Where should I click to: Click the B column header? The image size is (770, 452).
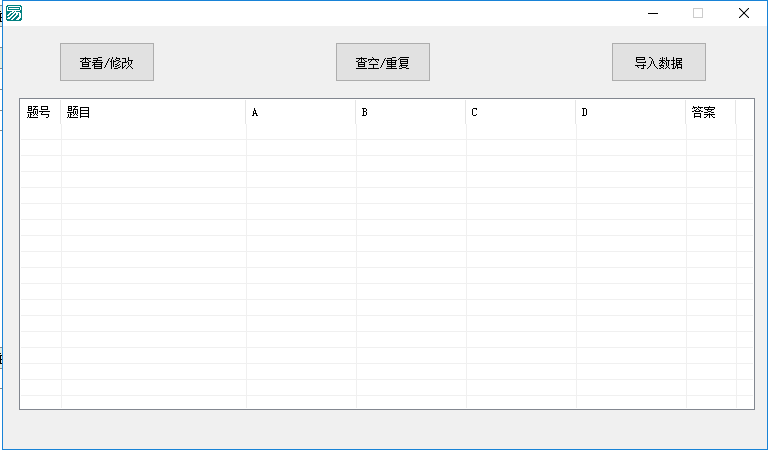(x=410, y=112)
